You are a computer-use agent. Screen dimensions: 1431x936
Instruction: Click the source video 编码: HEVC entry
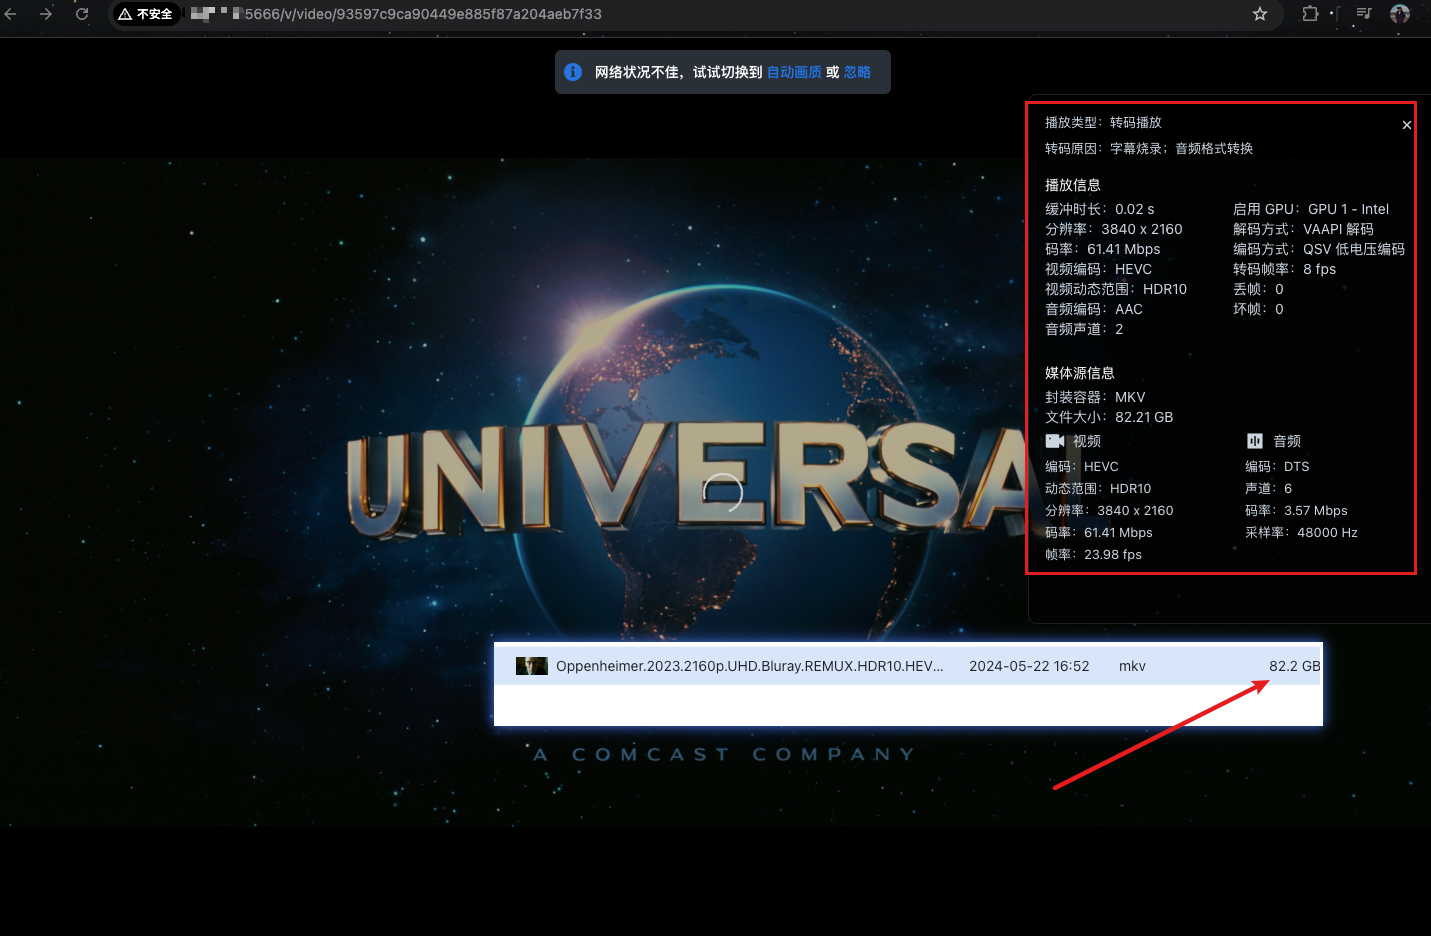[1082, 467]
